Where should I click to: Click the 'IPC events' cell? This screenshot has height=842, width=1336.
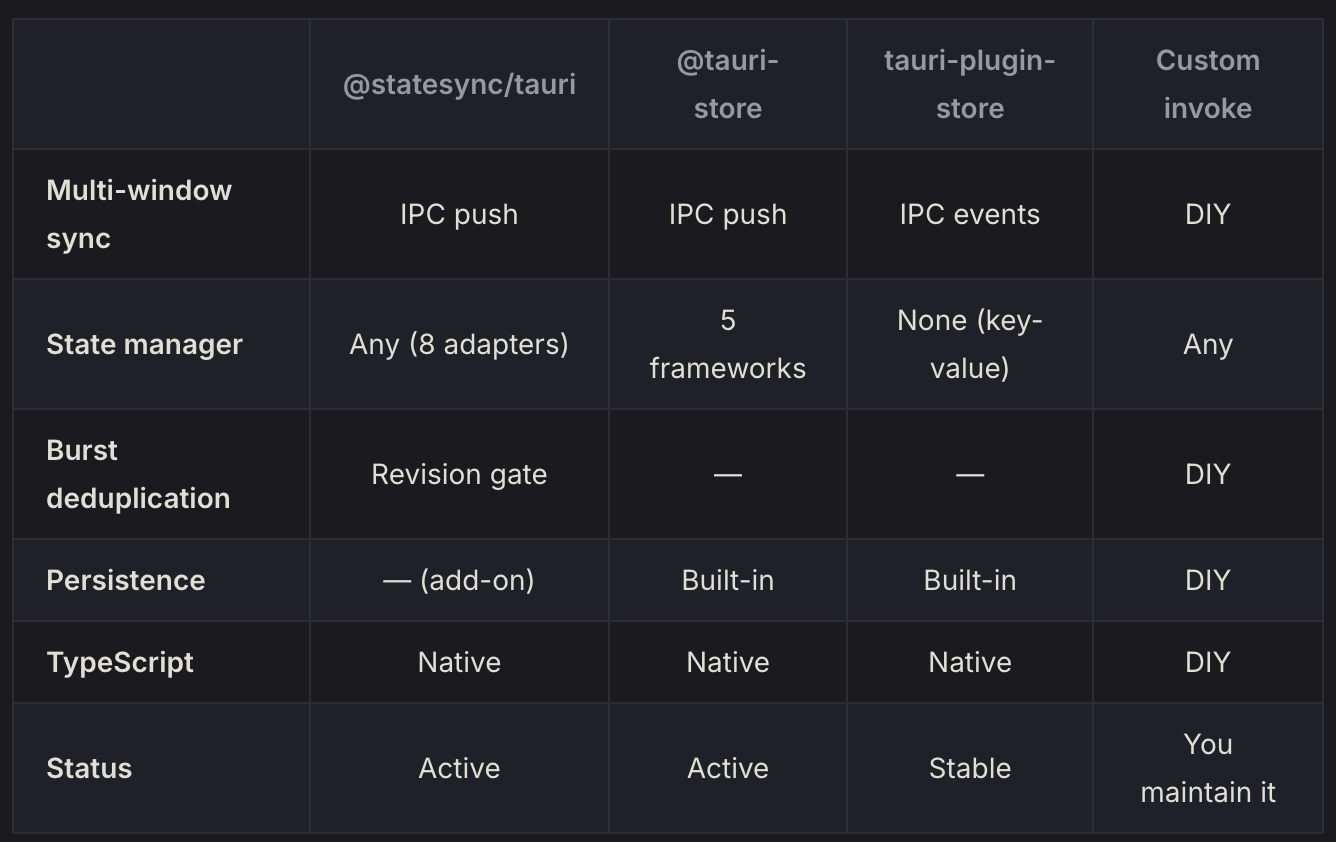(x=970, y=214)
